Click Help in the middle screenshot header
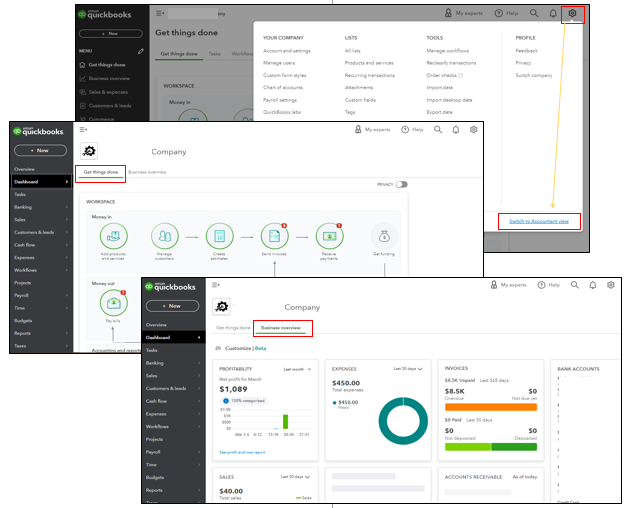636x508 pixels. (412, 129)
